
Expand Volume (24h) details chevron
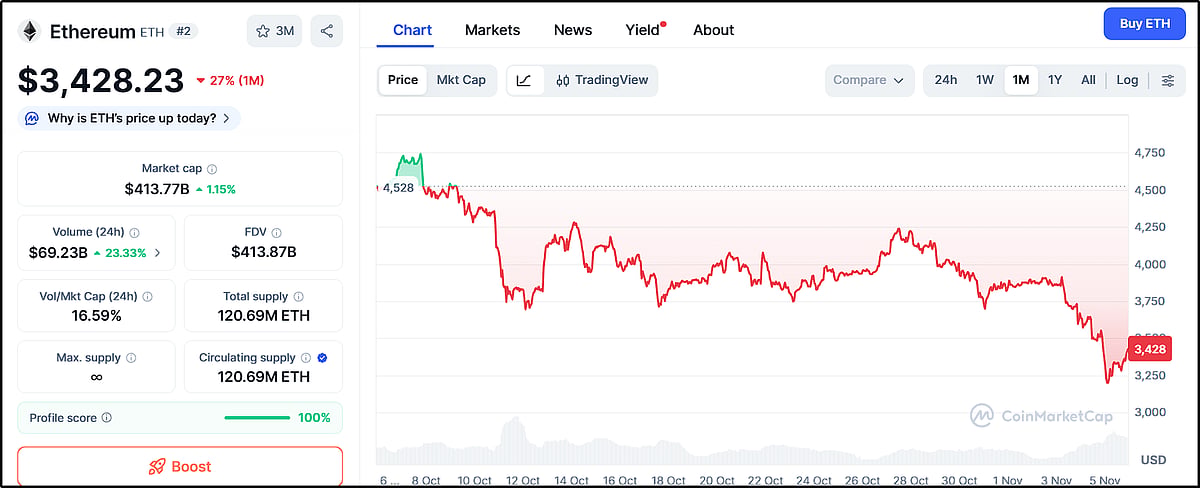158,254
